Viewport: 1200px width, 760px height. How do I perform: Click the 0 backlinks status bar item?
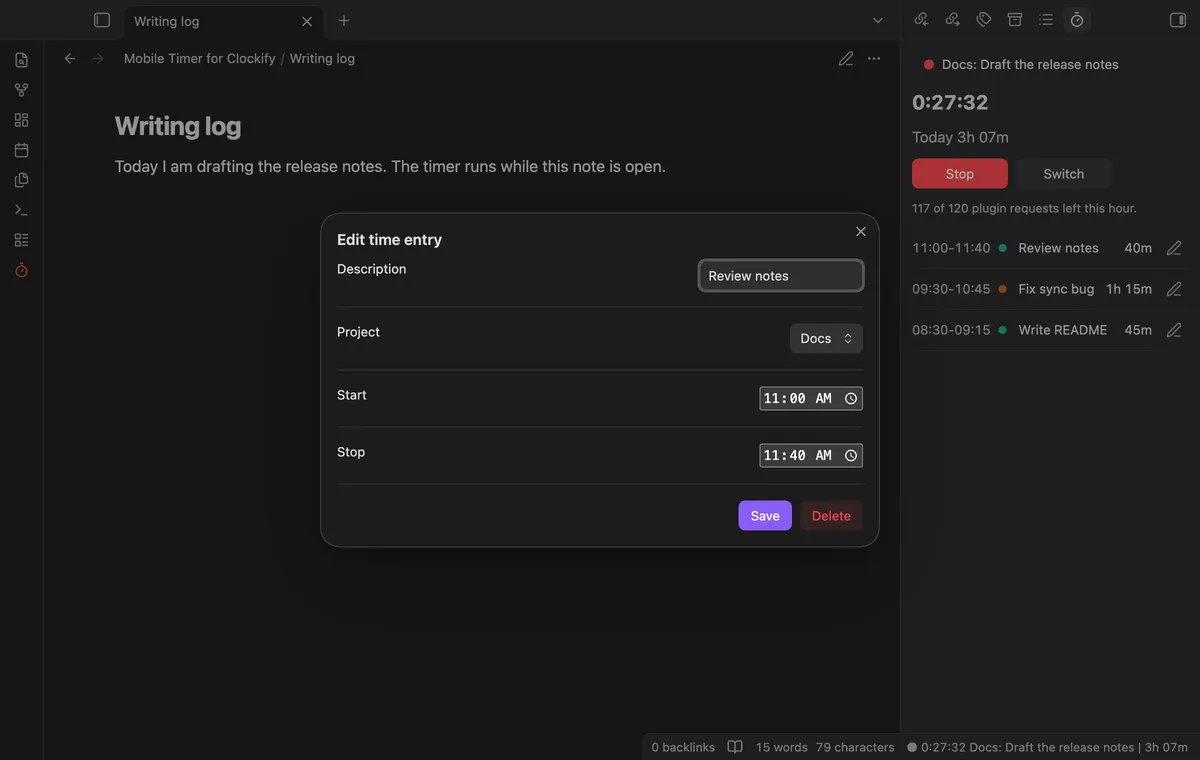click(683, 747)
